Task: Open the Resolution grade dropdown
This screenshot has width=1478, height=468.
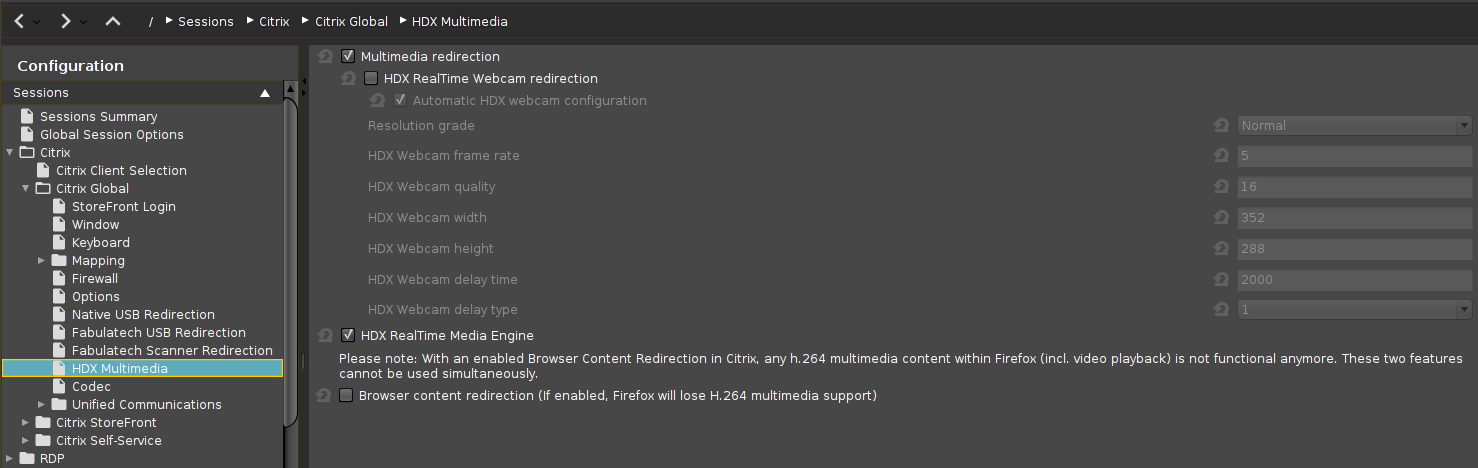Action: pos(1354,126)
